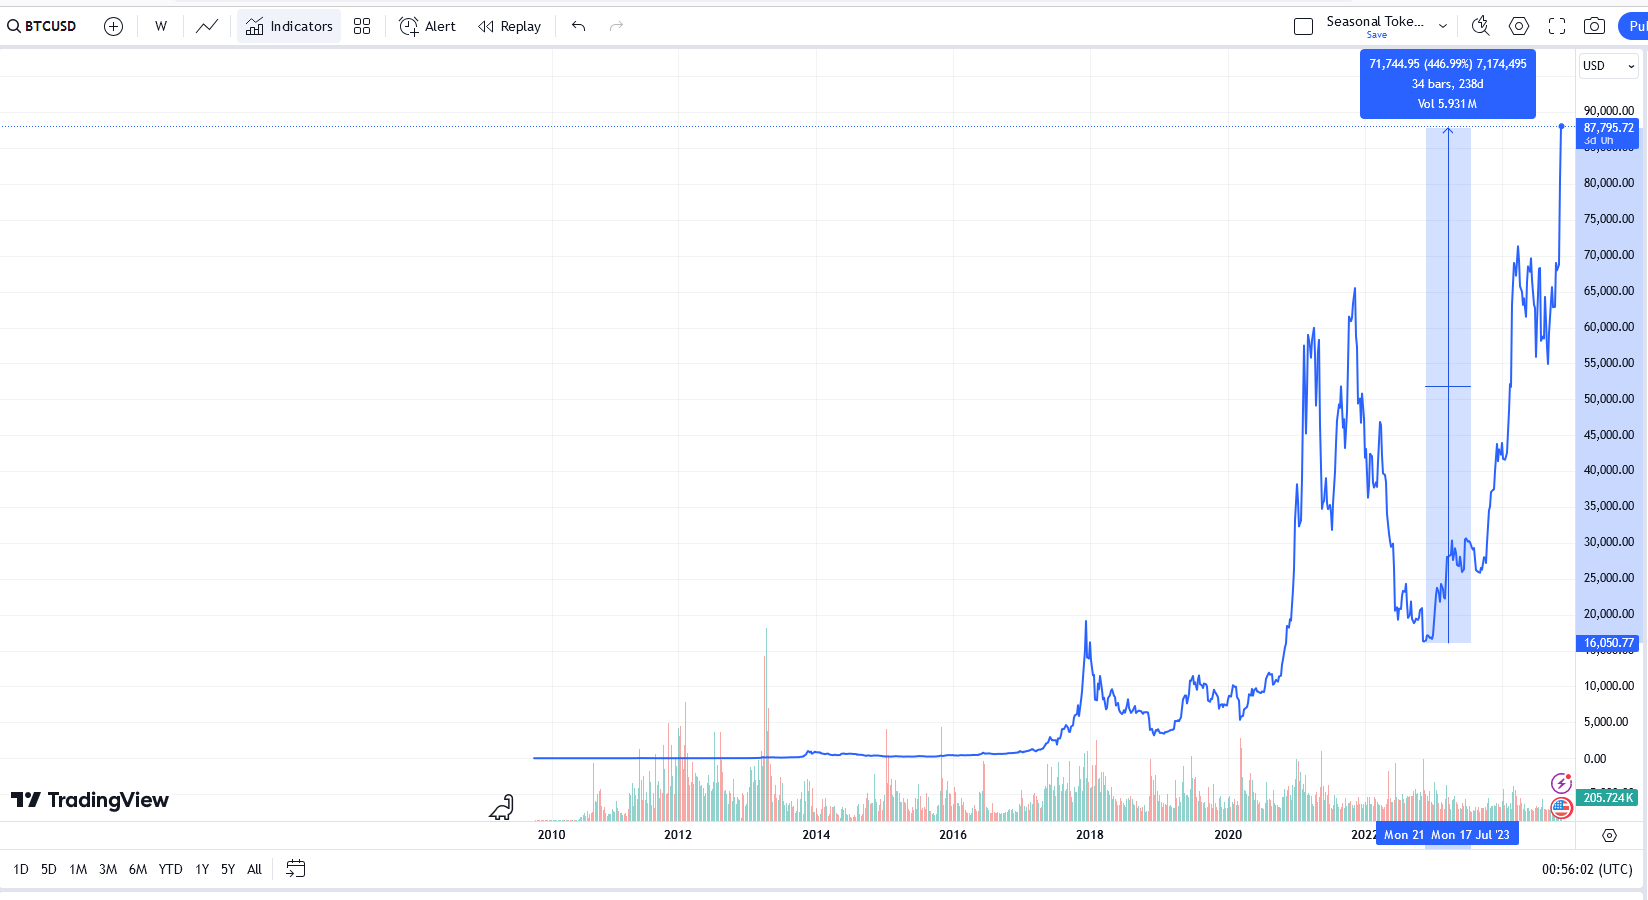The width and height of the screenshot is (1648, 900).
Task: Open the quick search lightning icon
Action: tap(1480, 27)
